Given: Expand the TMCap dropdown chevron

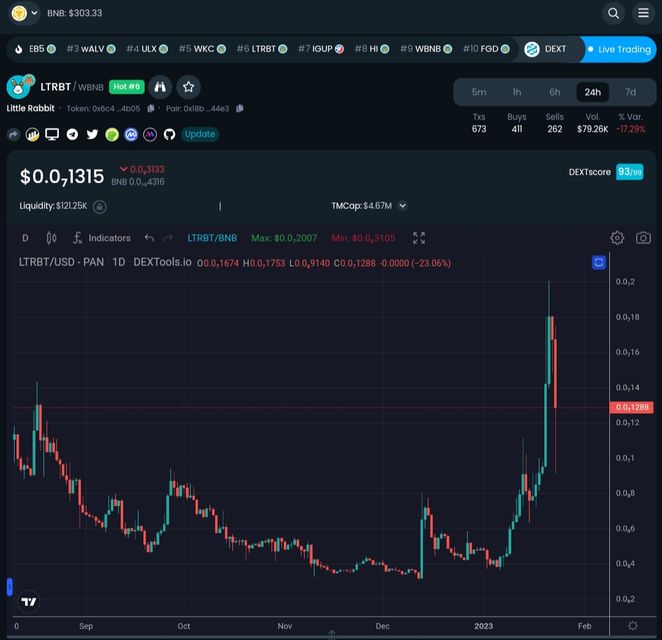Looking at the screenshot, I should point(403,206).
